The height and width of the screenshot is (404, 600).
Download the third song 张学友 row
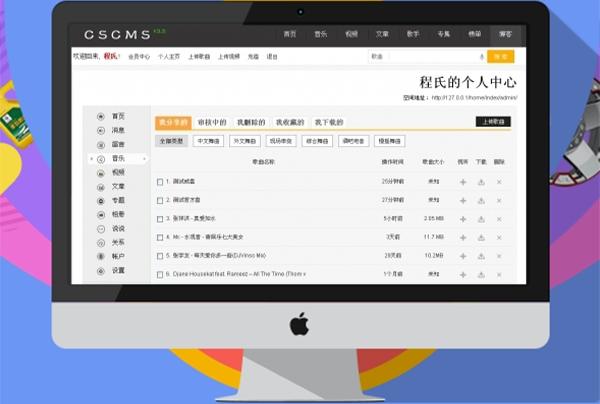coord(481,219)
